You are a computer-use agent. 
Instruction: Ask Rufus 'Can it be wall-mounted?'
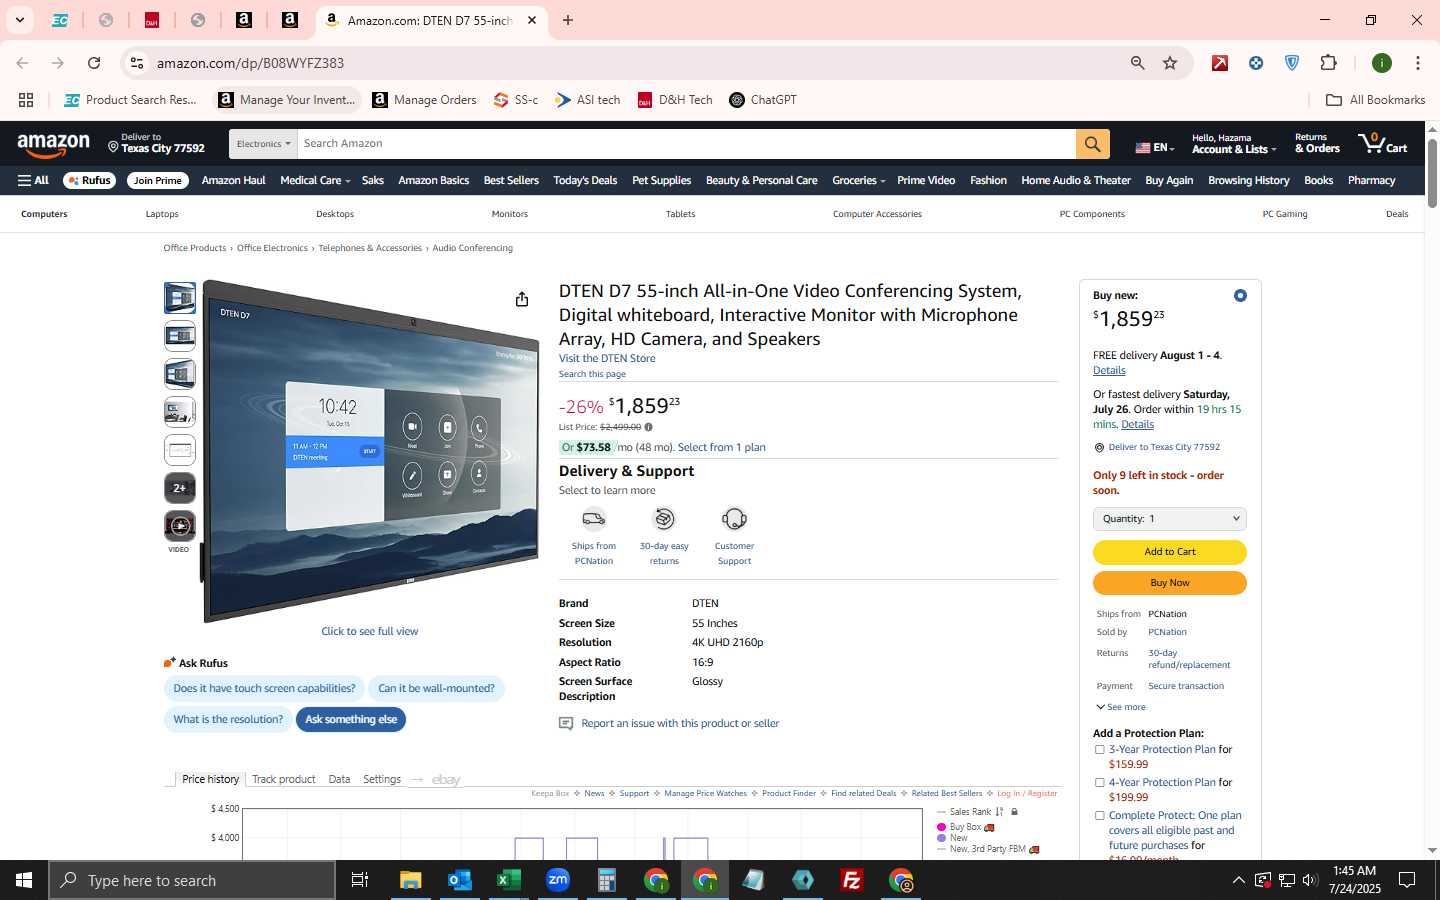(436, 688)
